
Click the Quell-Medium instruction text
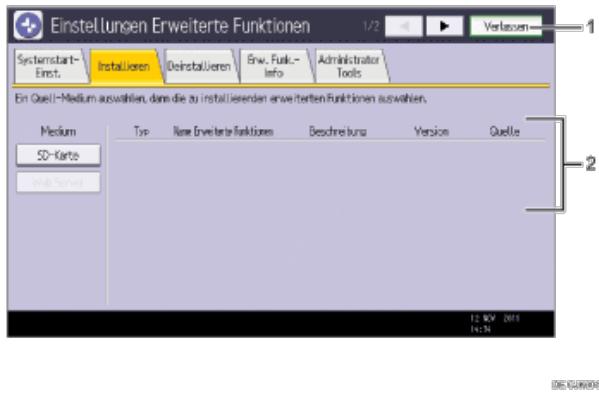pos(221,99)
